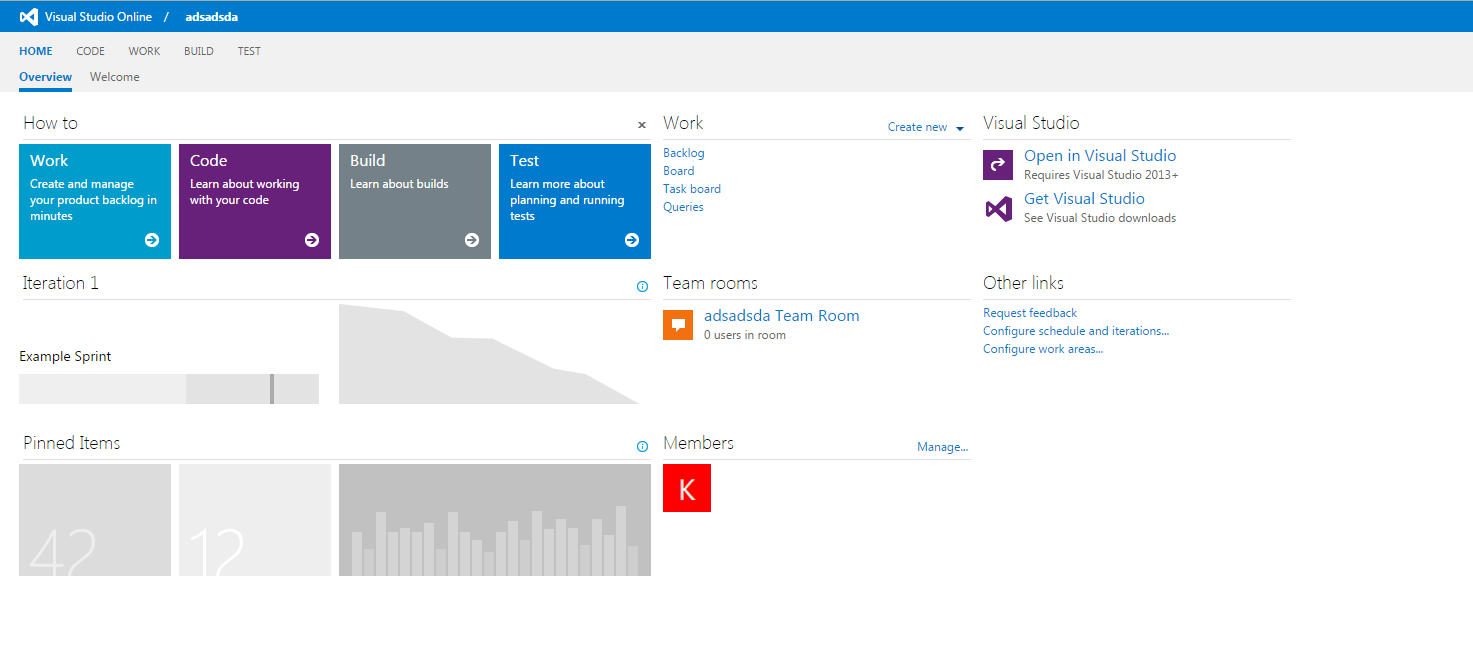Click the Iteration 1 info icon

[642, 286]
